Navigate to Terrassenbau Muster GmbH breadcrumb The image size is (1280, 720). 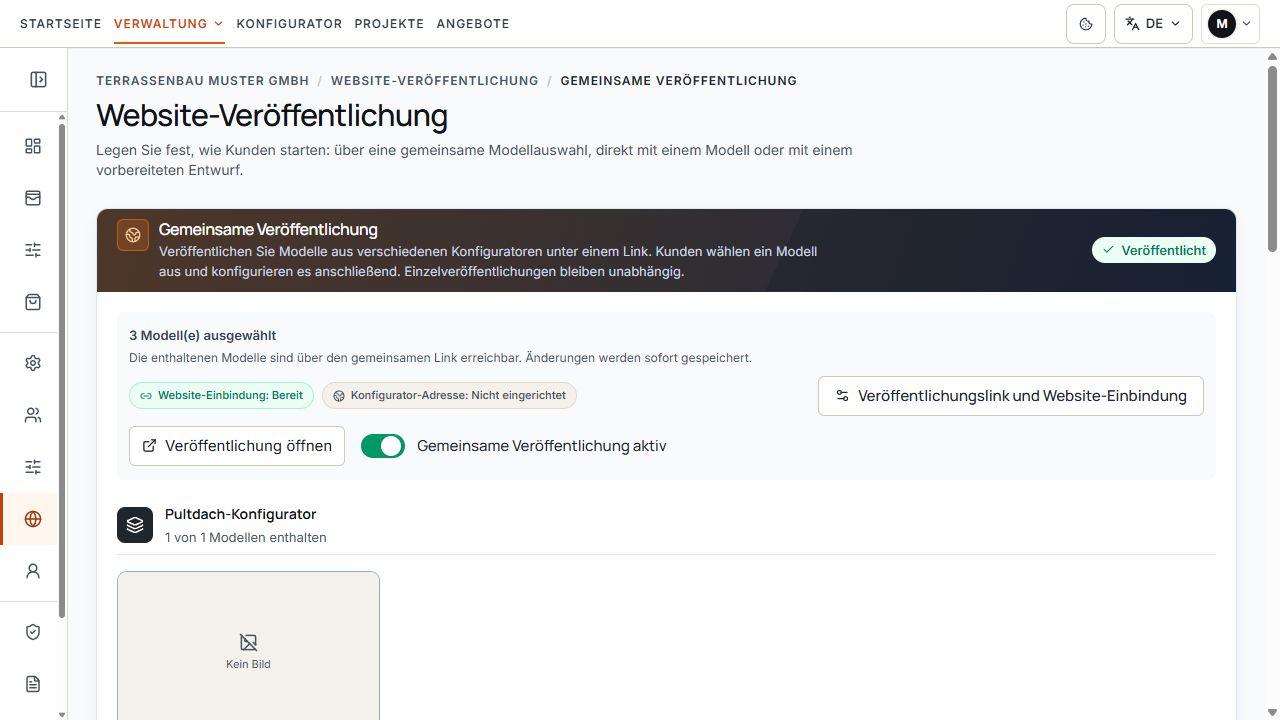coord(203,81)
